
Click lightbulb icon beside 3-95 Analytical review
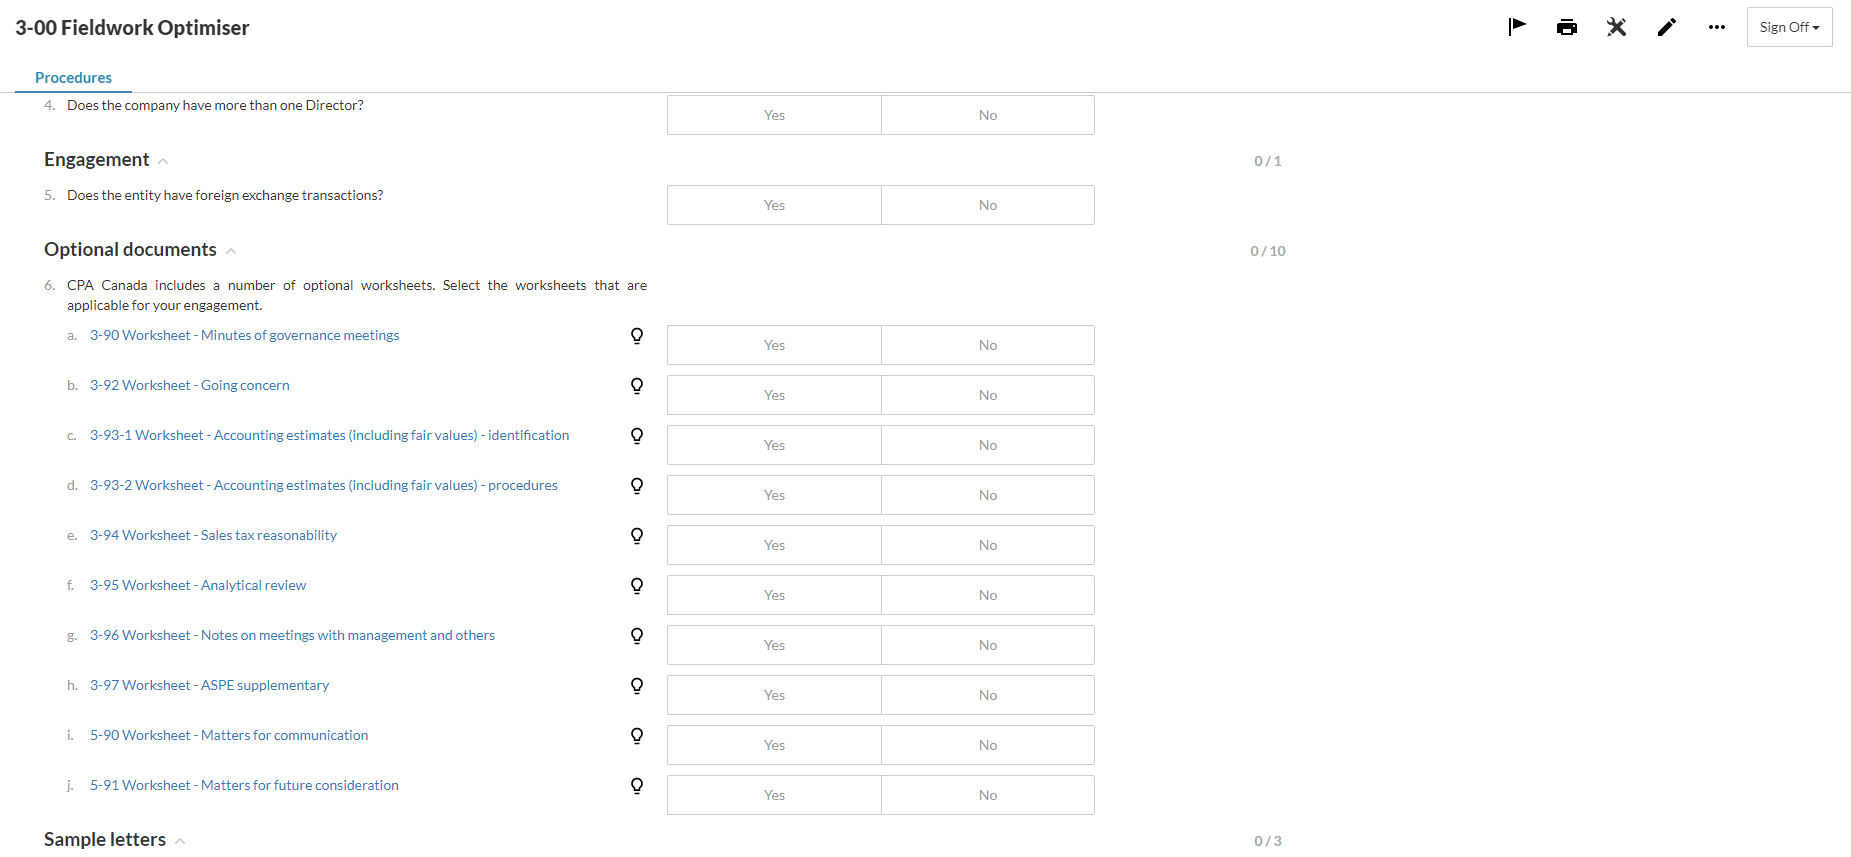[637, 586]
